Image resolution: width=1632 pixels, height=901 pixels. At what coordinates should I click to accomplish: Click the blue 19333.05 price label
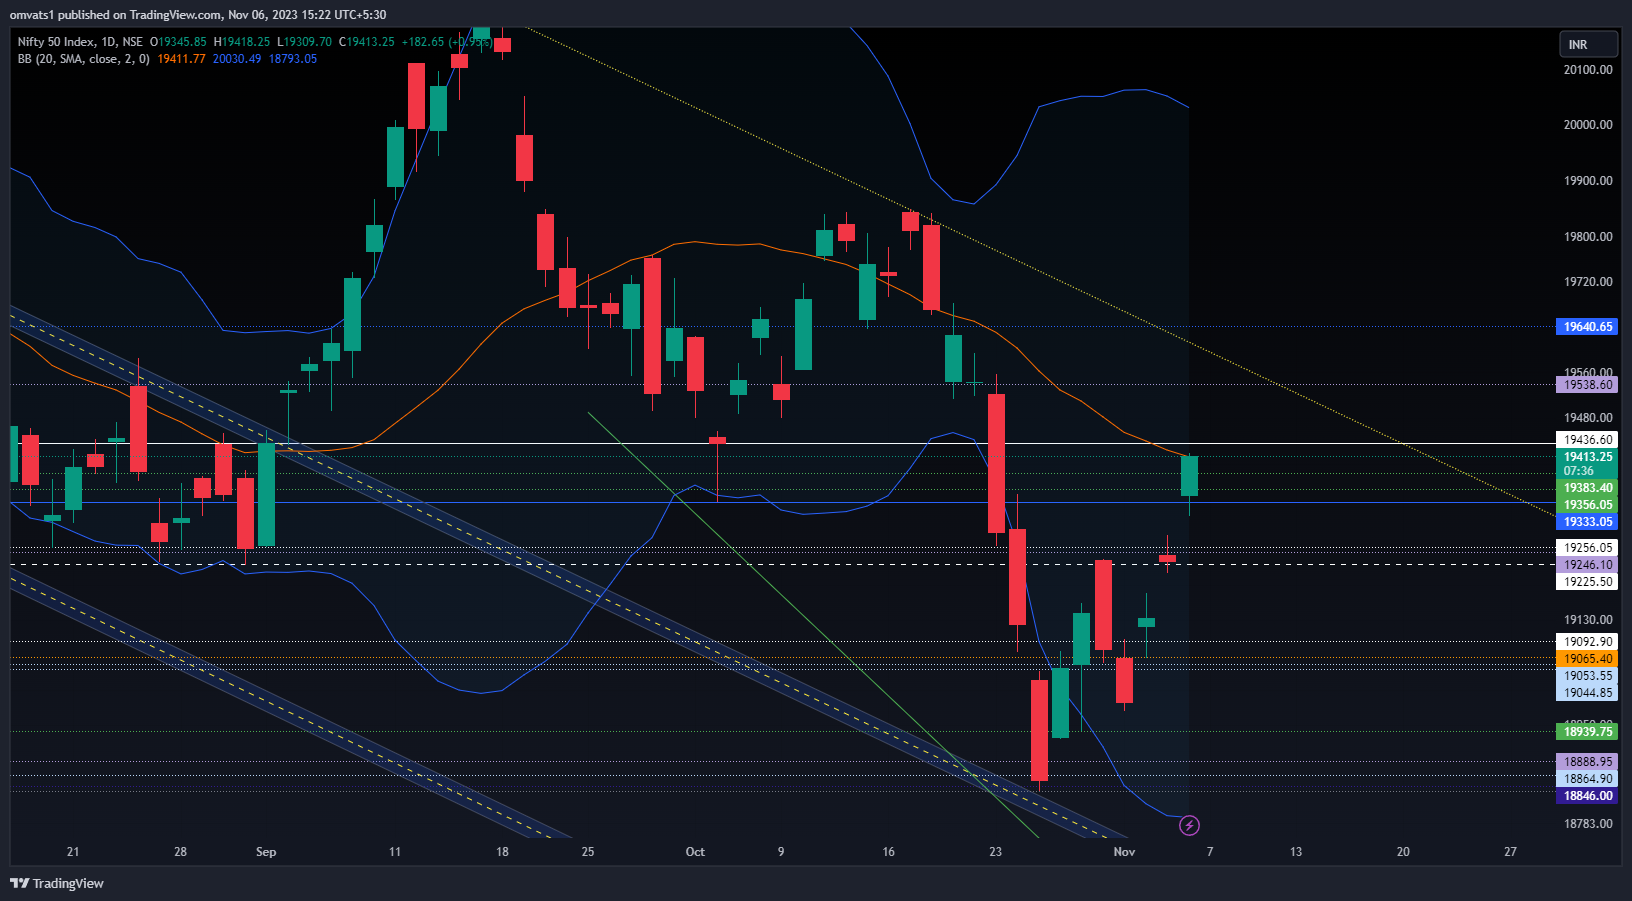coord(1587,522)
